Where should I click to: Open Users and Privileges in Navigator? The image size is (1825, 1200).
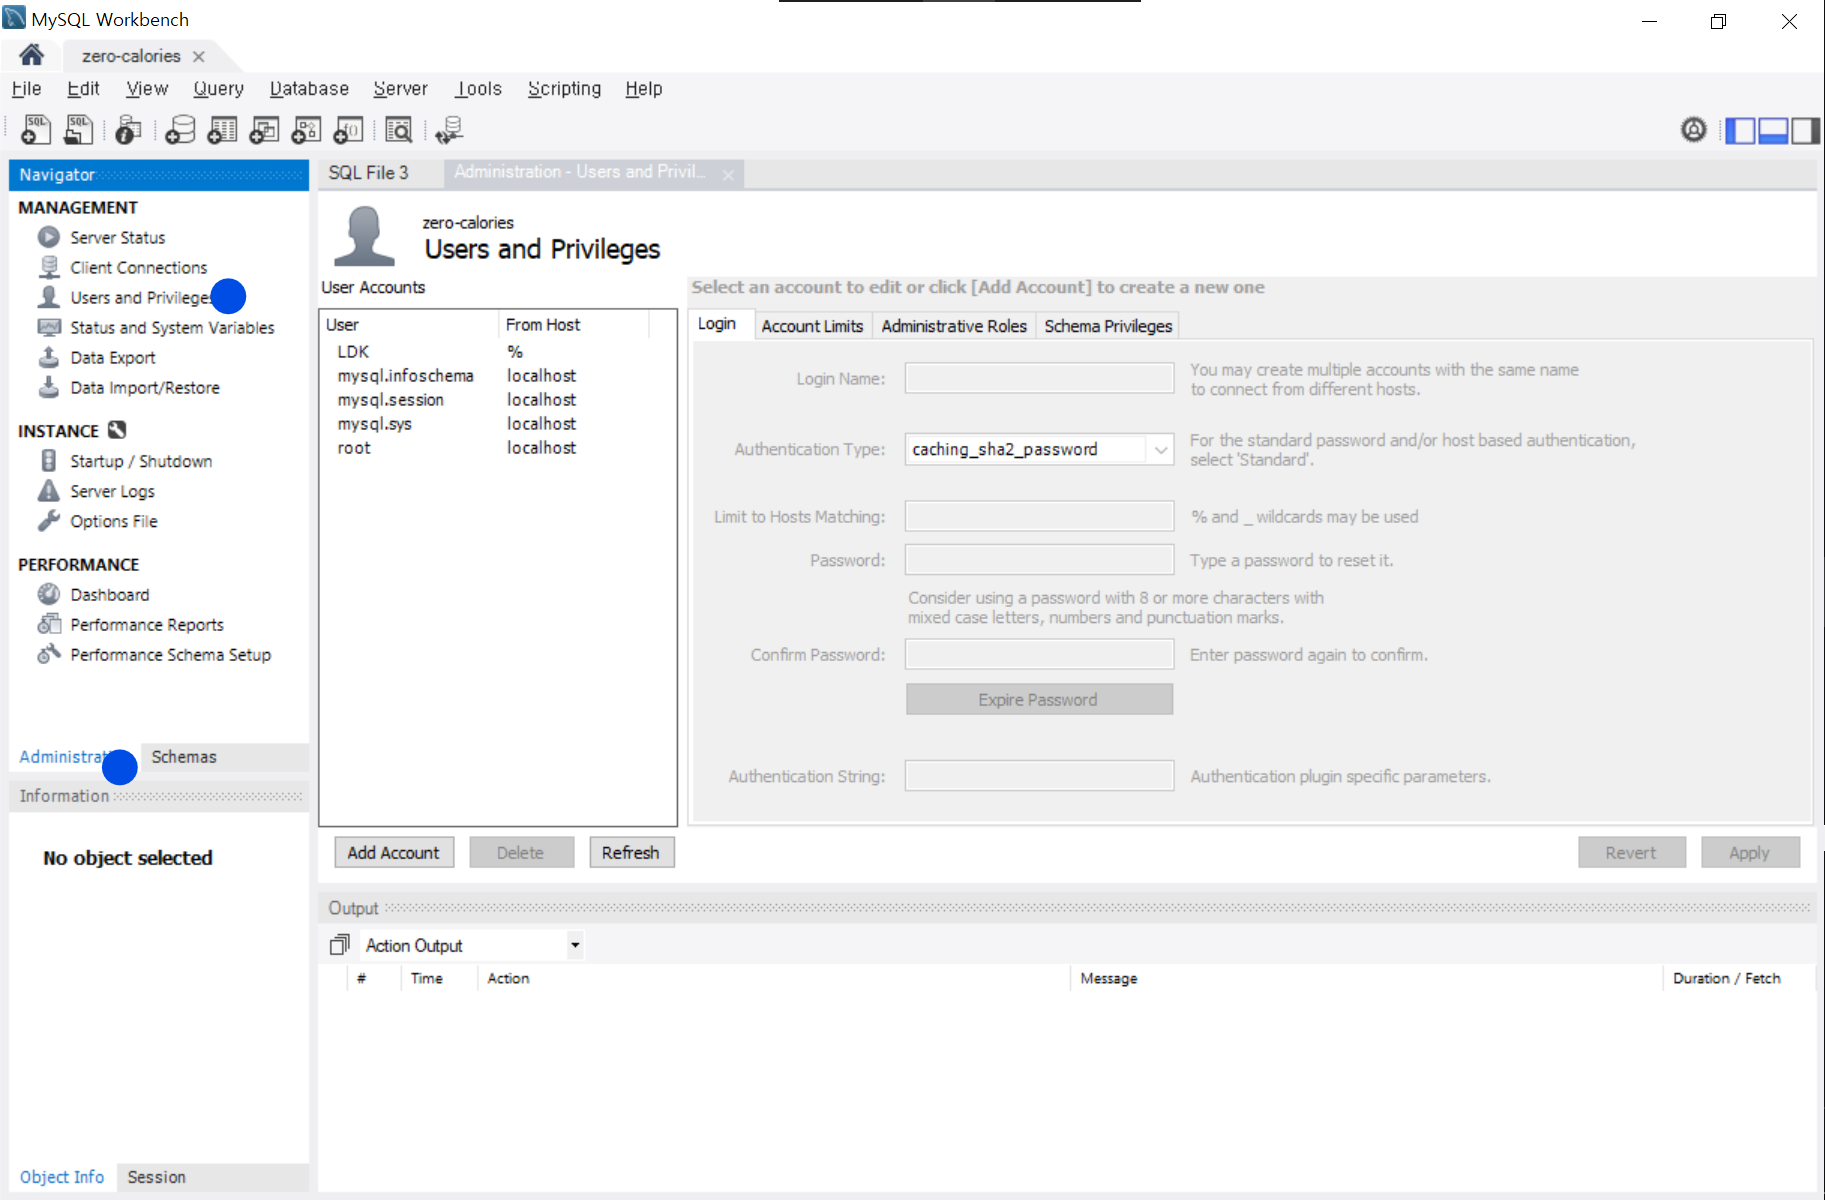click(x=140, y=298)
